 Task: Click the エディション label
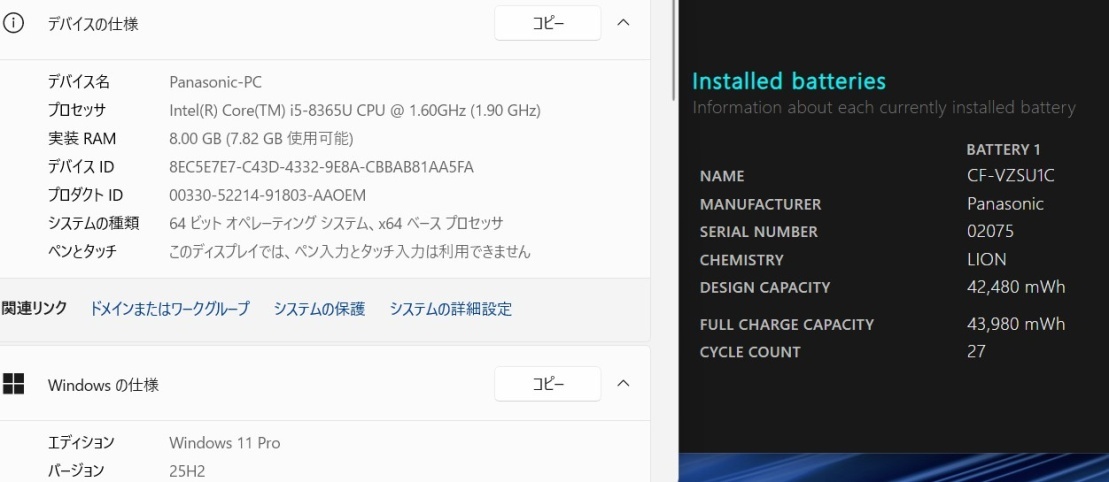81,443
